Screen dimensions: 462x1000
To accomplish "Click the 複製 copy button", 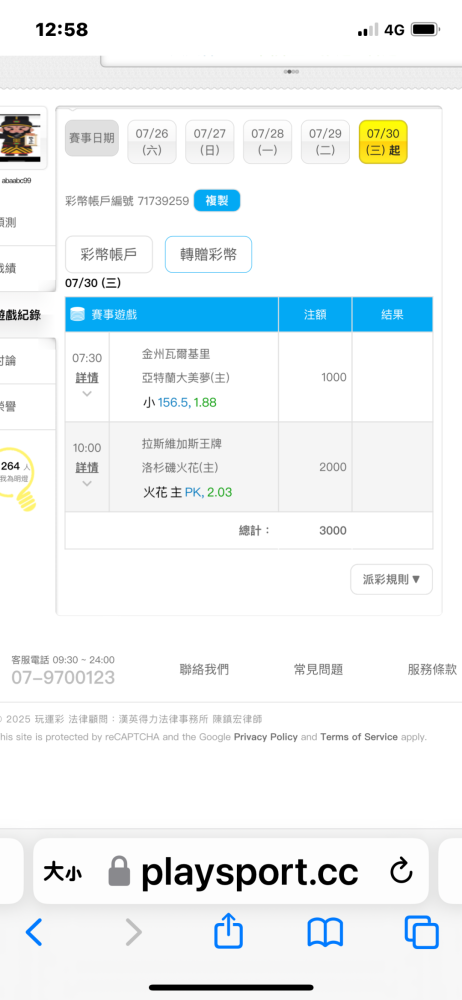I will (x=217, y=201).
